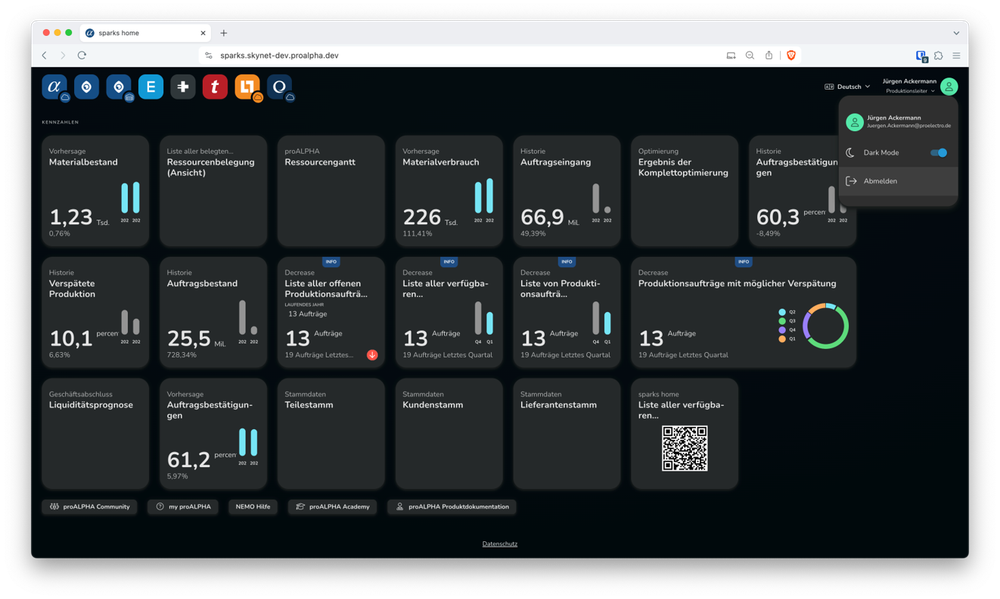Image resolution: width=1000 pixels, height=599 pixels.
Task: Open the Materialbestand tile
Action: pyautogui.click(x=96, y=191)
